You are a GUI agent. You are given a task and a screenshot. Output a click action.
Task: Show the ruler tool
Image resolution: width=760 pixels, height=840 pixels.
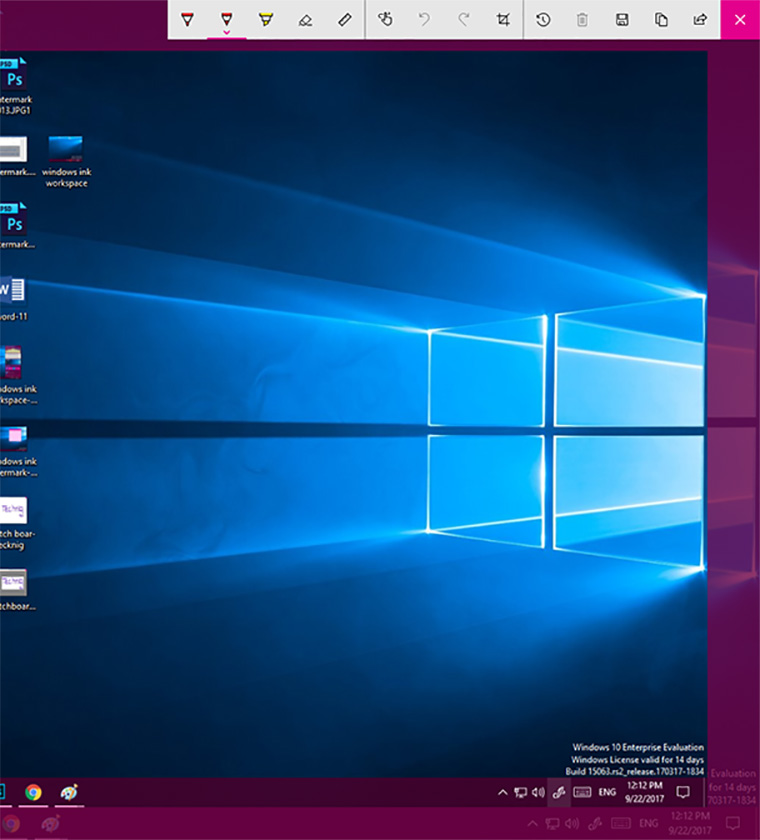tap(345, 20)
